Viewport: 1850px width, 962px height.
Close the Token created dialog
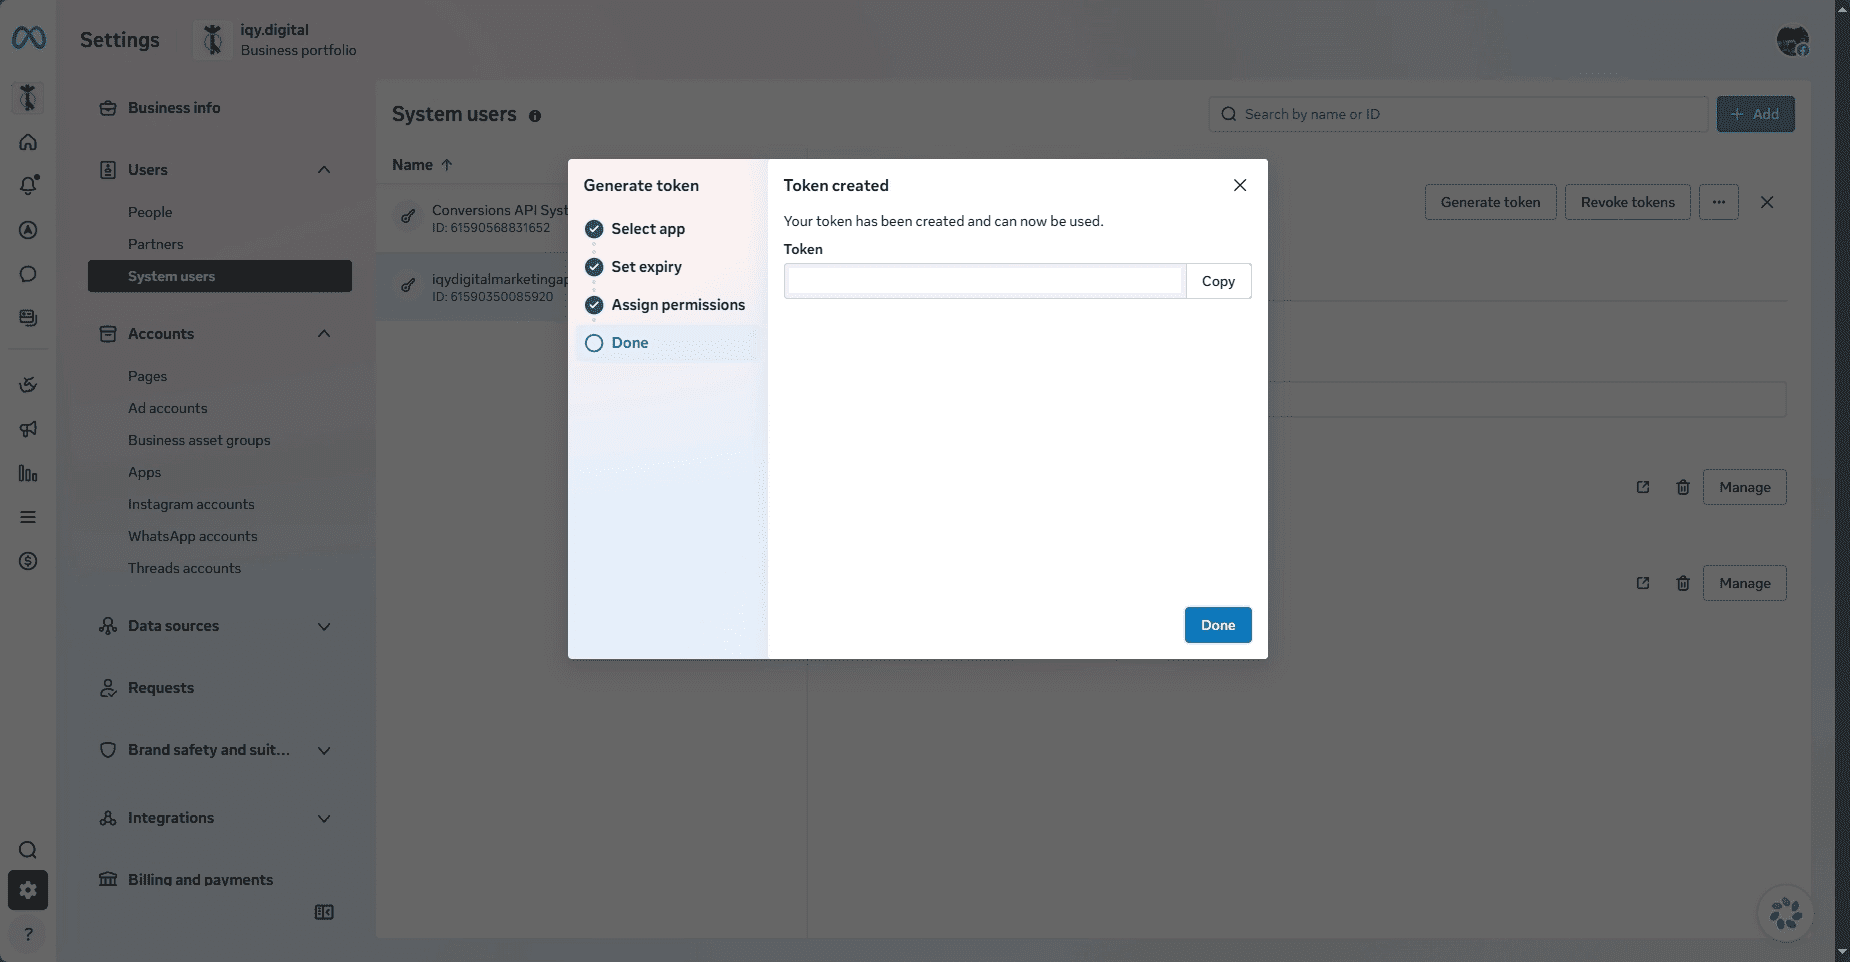point(1240,185)
